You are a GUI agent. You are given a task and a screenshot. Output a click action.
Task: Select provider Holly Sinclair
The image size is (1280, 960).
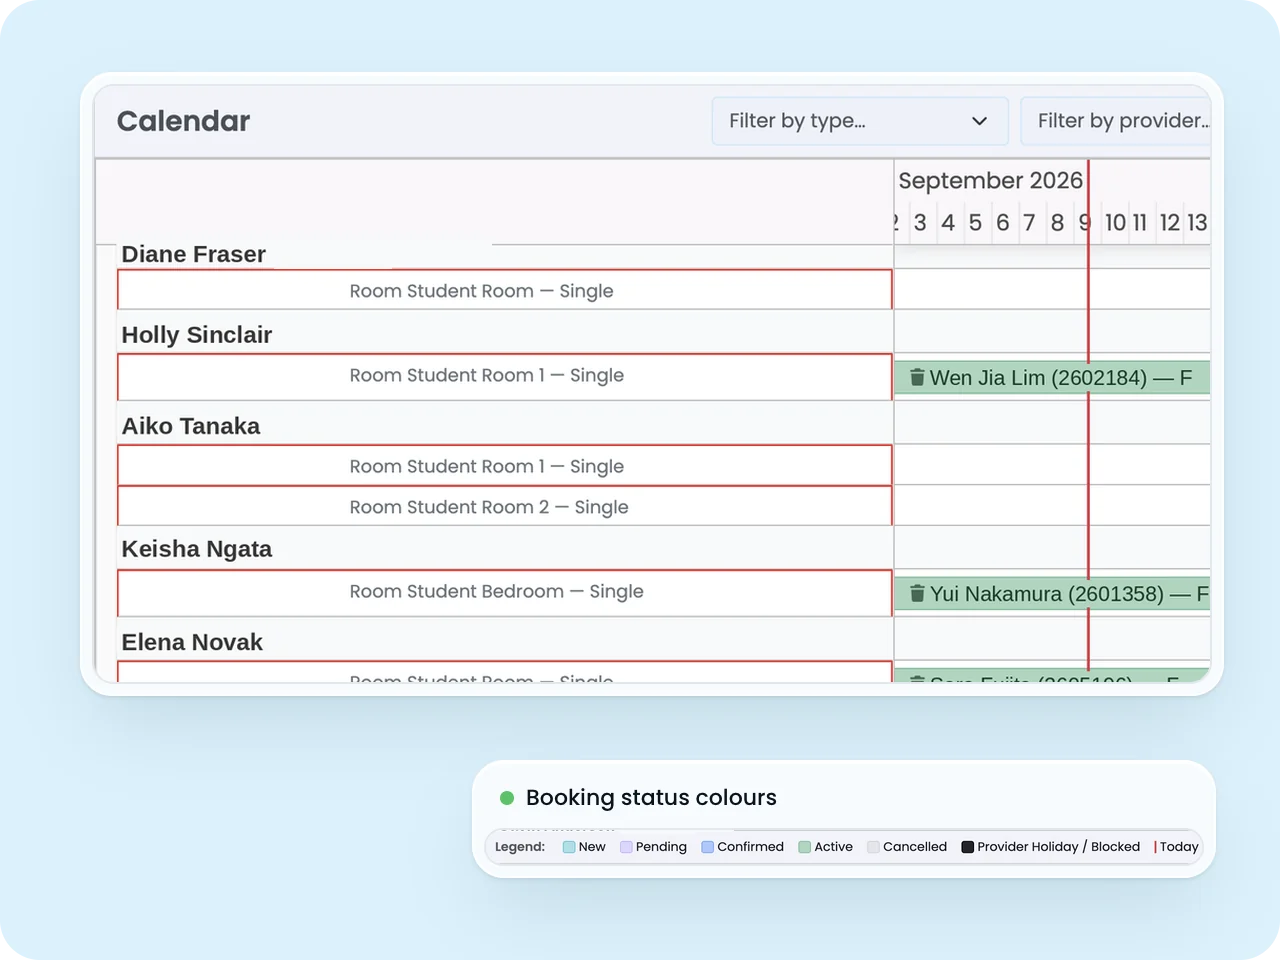[x=197, y=335]
